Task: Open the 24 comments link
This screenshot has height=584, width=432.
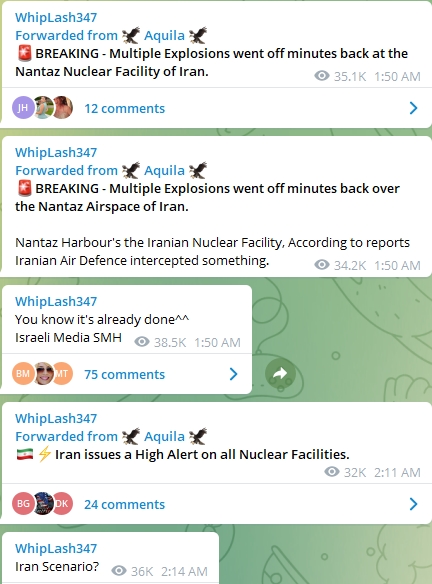Action: [124, 504]
